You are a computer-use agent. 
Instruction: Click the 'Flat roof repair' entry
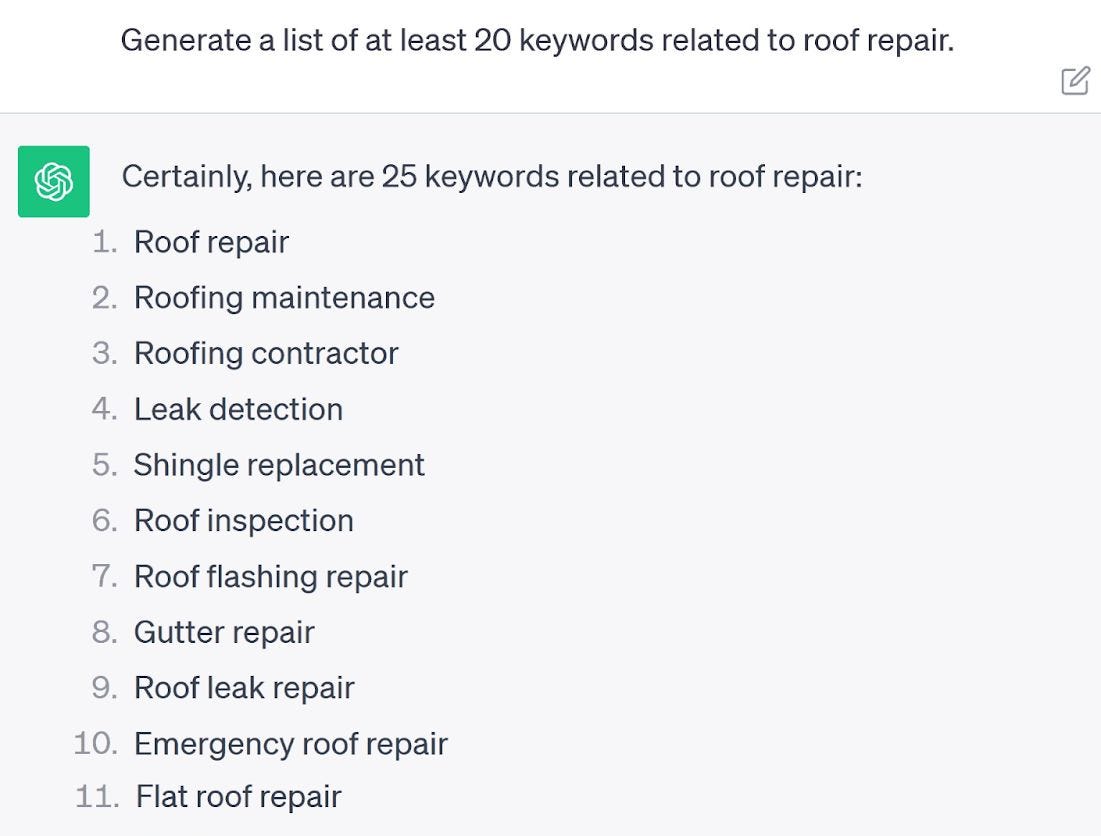click(x=237, y=797)
